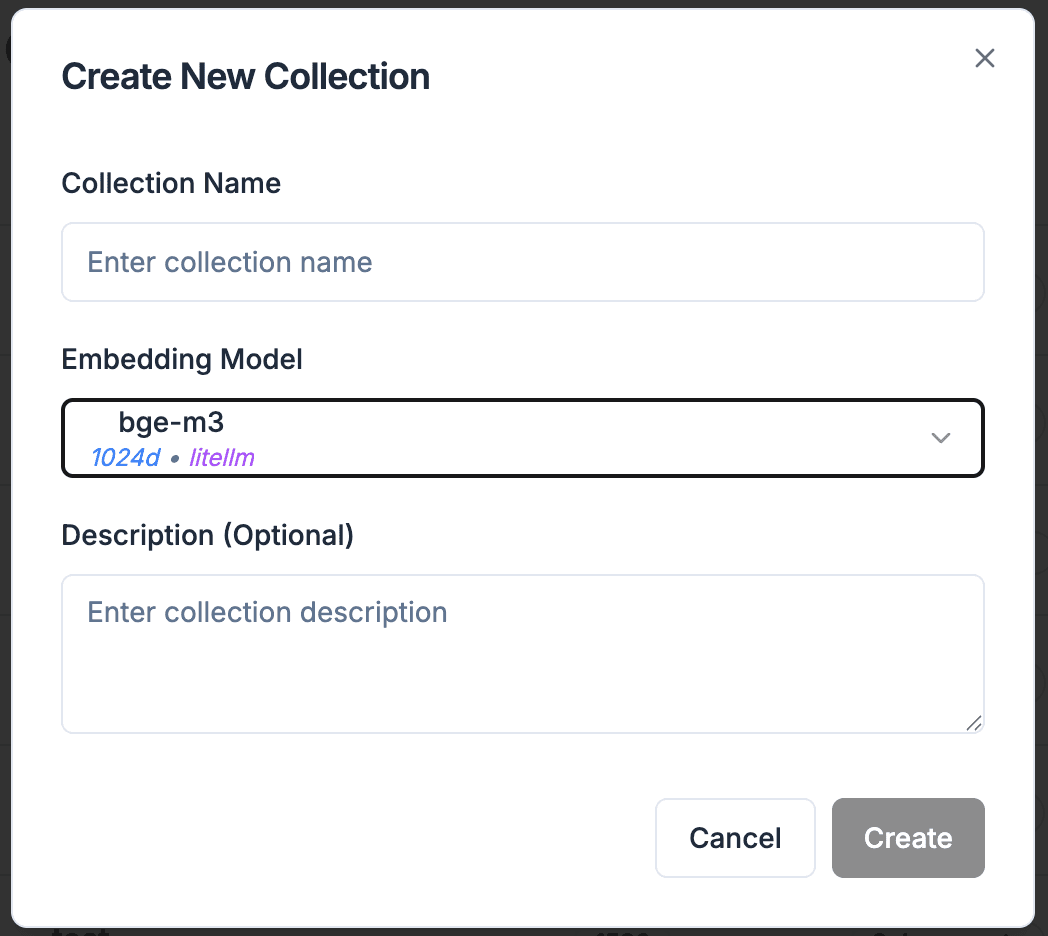Click the "Enter collection name" placeholder
This screenshot has height=936, width=1048.
click(x=230, y=262)
